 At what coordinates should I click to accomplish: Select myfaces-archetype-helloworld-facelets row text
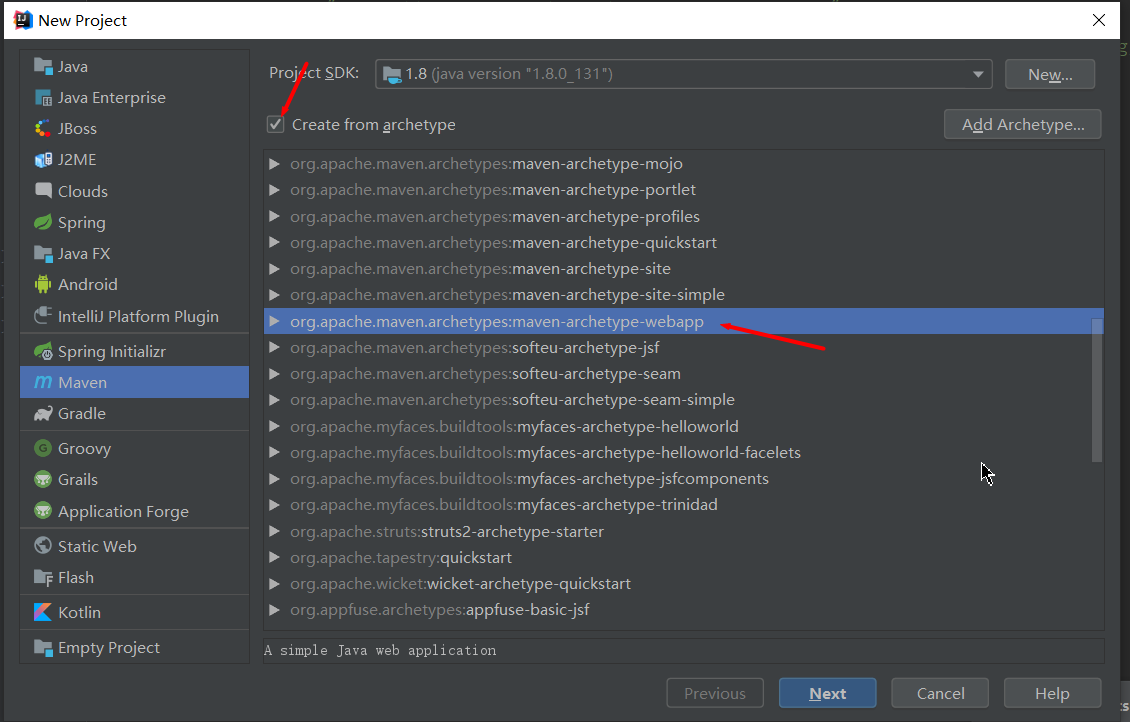(x=546, y=453)
